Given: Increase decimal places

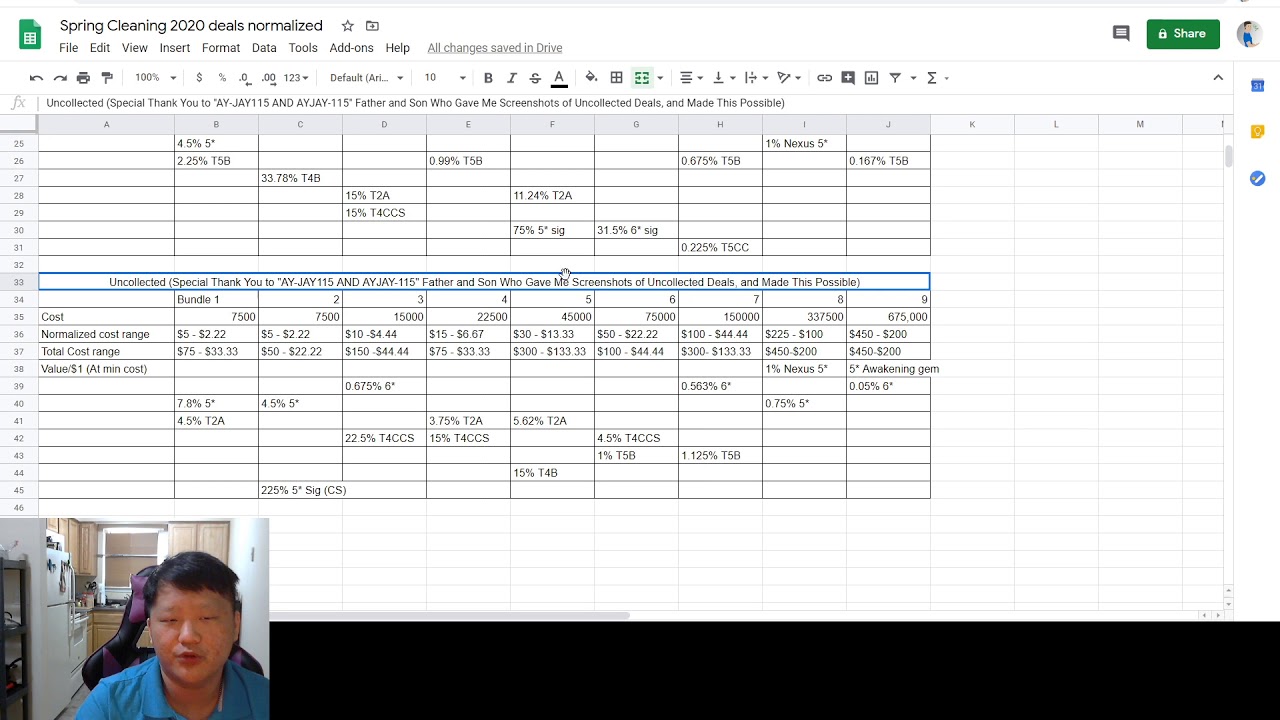Looking at the screenshot, I should [x=269, y=78].
